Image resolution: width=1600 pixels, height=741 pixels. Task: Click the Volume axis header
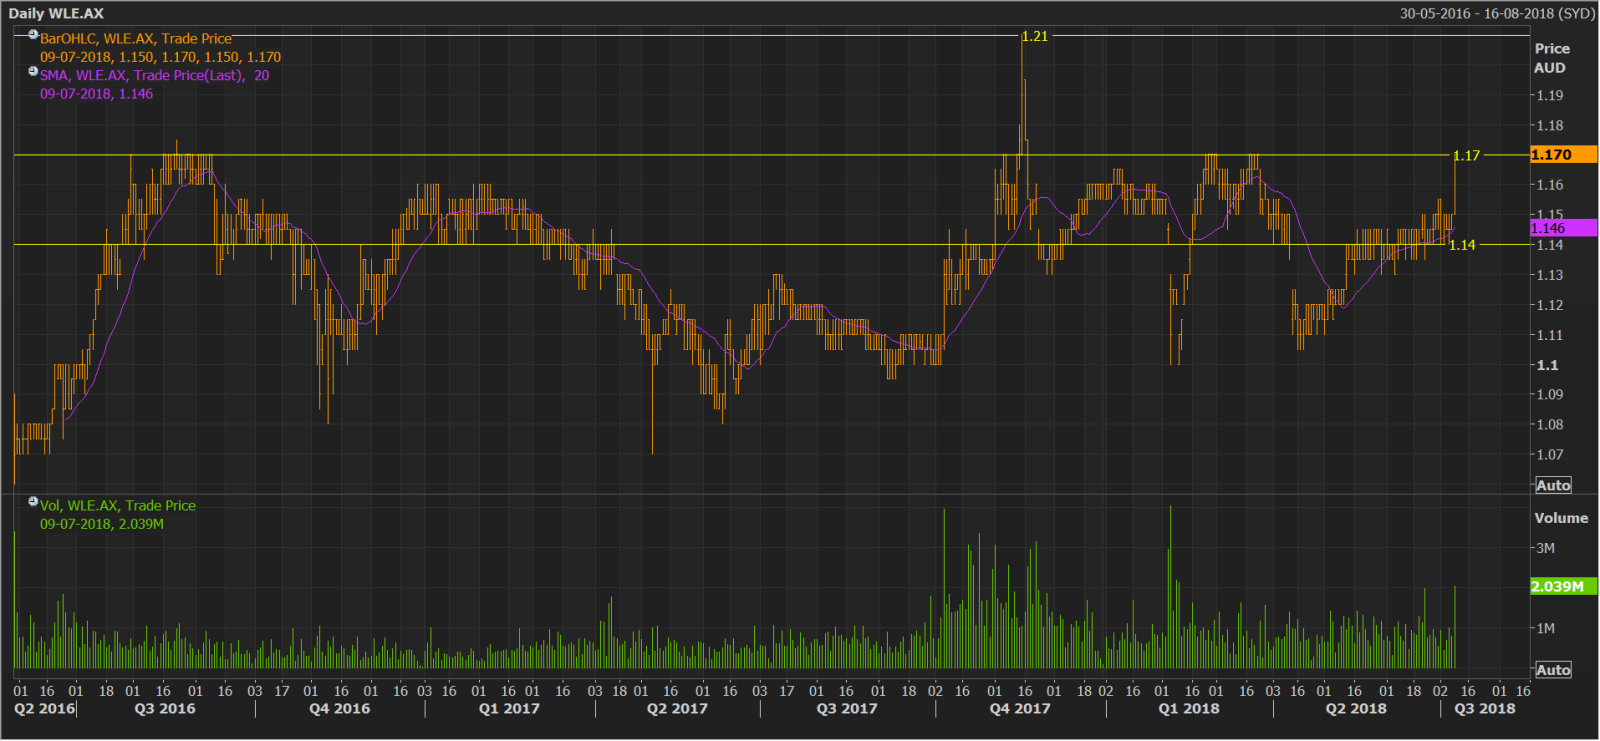[x=1561, y=518]
